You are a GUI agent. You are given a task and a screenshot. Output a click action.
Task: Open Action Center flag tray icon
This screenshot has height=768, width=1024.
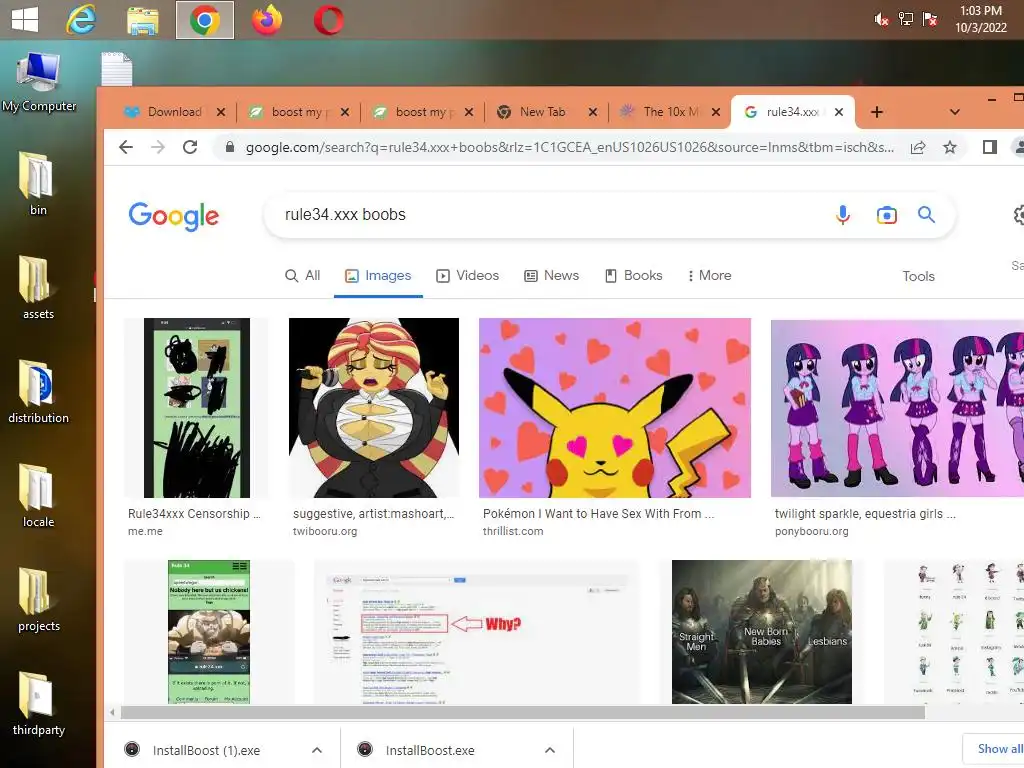point(930,19)
